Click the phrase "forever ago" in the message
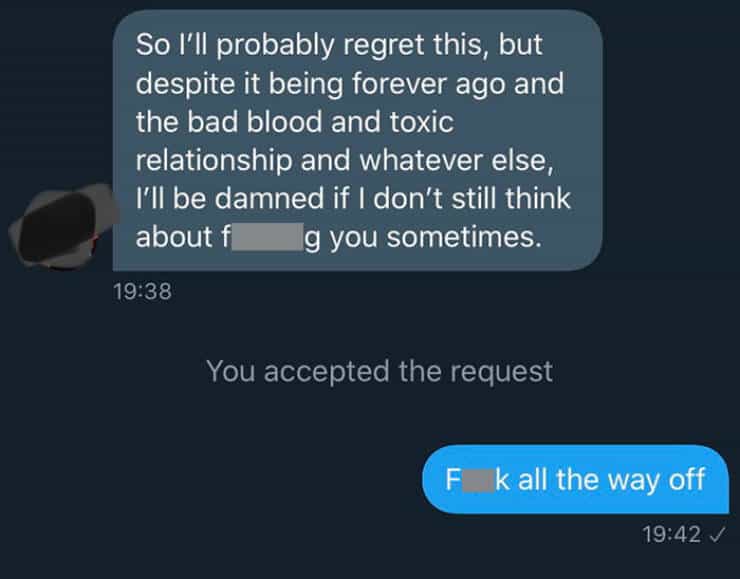Screen dimensions: 740x579 pyautogui.click(x=454, y=85)
